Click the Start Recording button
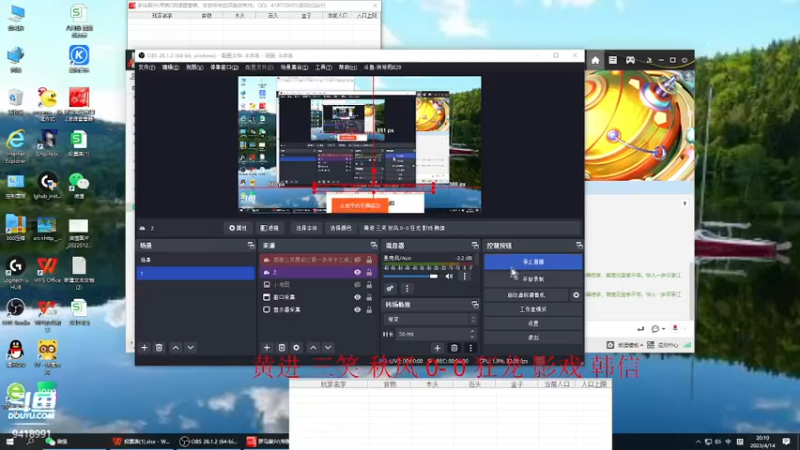This screenshot has height=450, width=800. [x=533, y=279]
